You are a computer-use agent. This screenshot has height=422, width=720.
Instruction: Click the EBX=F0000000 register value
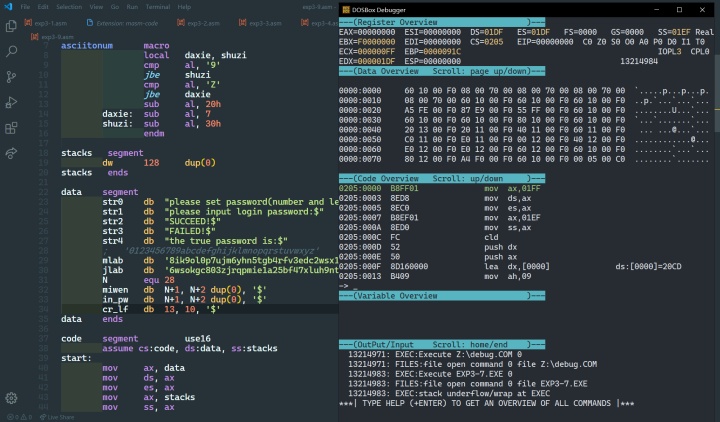[367, 42]
